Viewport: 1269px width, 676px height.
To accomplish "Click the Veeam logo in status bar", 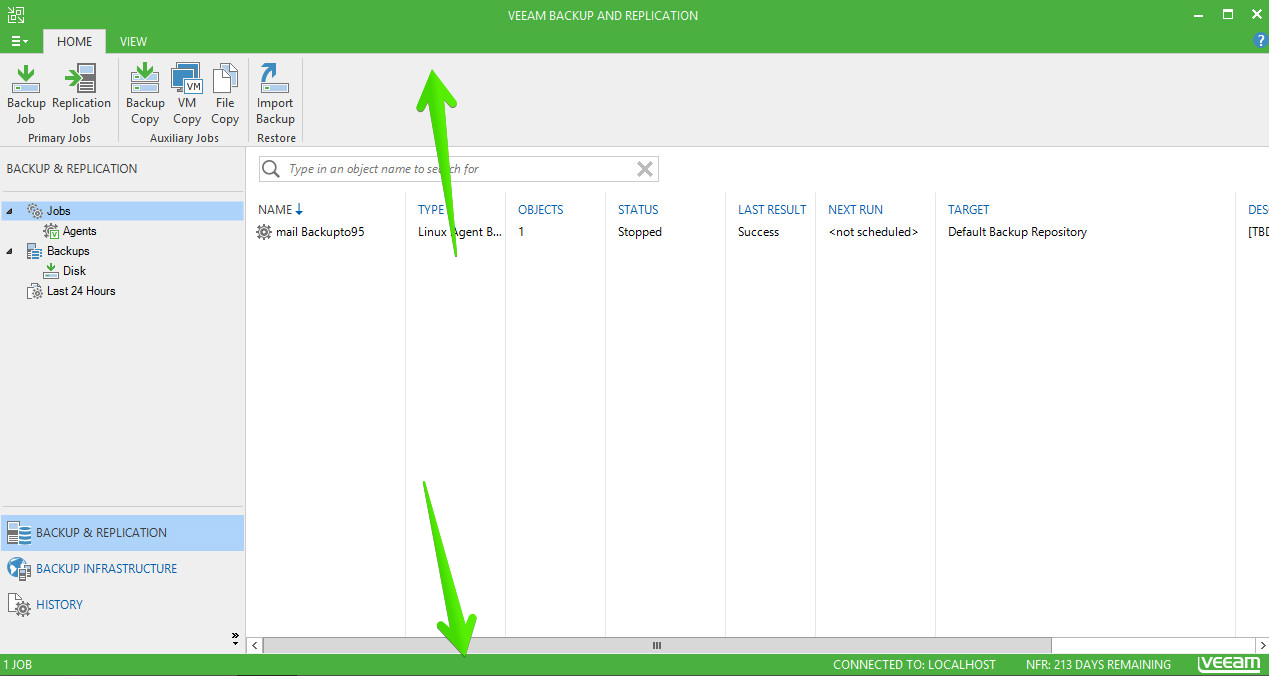I will click(1229, 664).
